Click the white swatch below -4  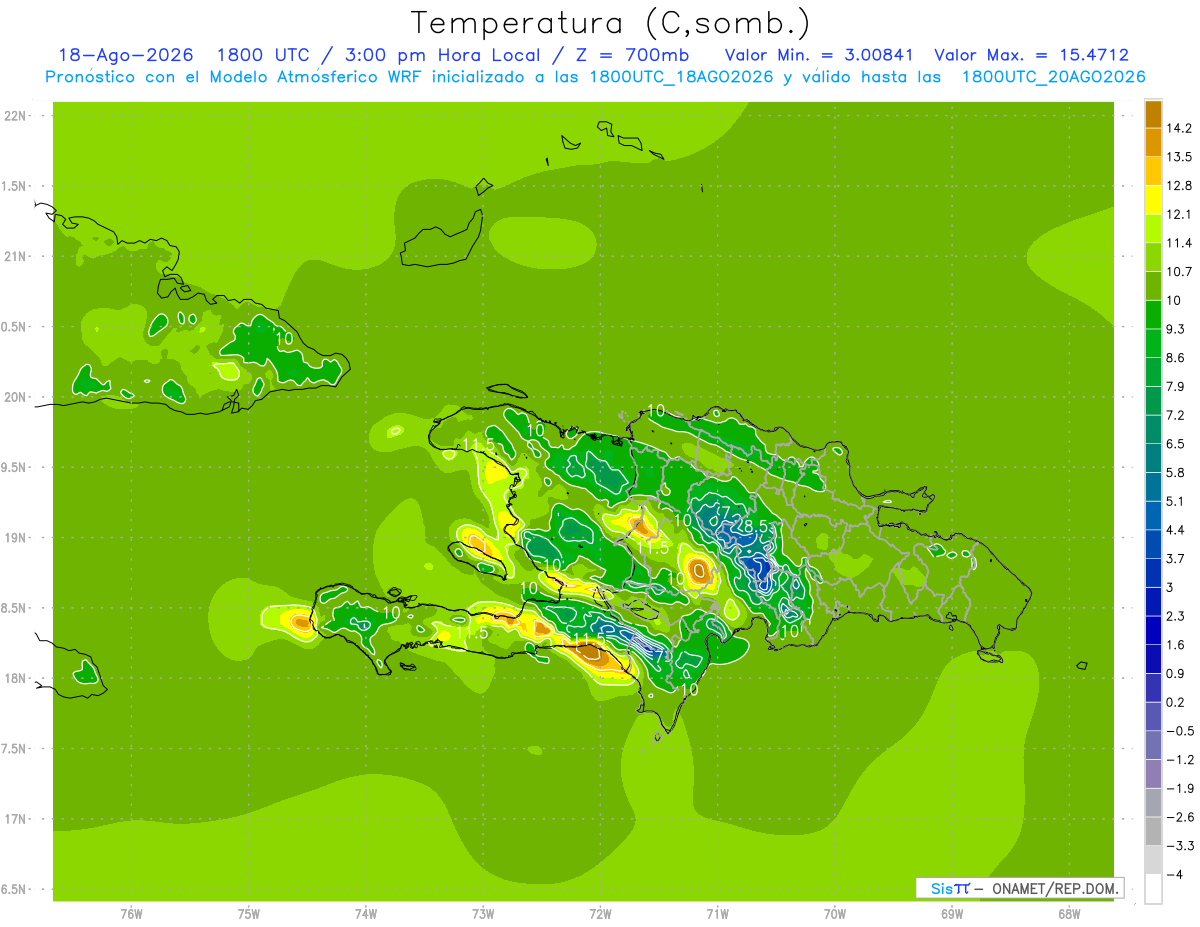coord(1153,889)
